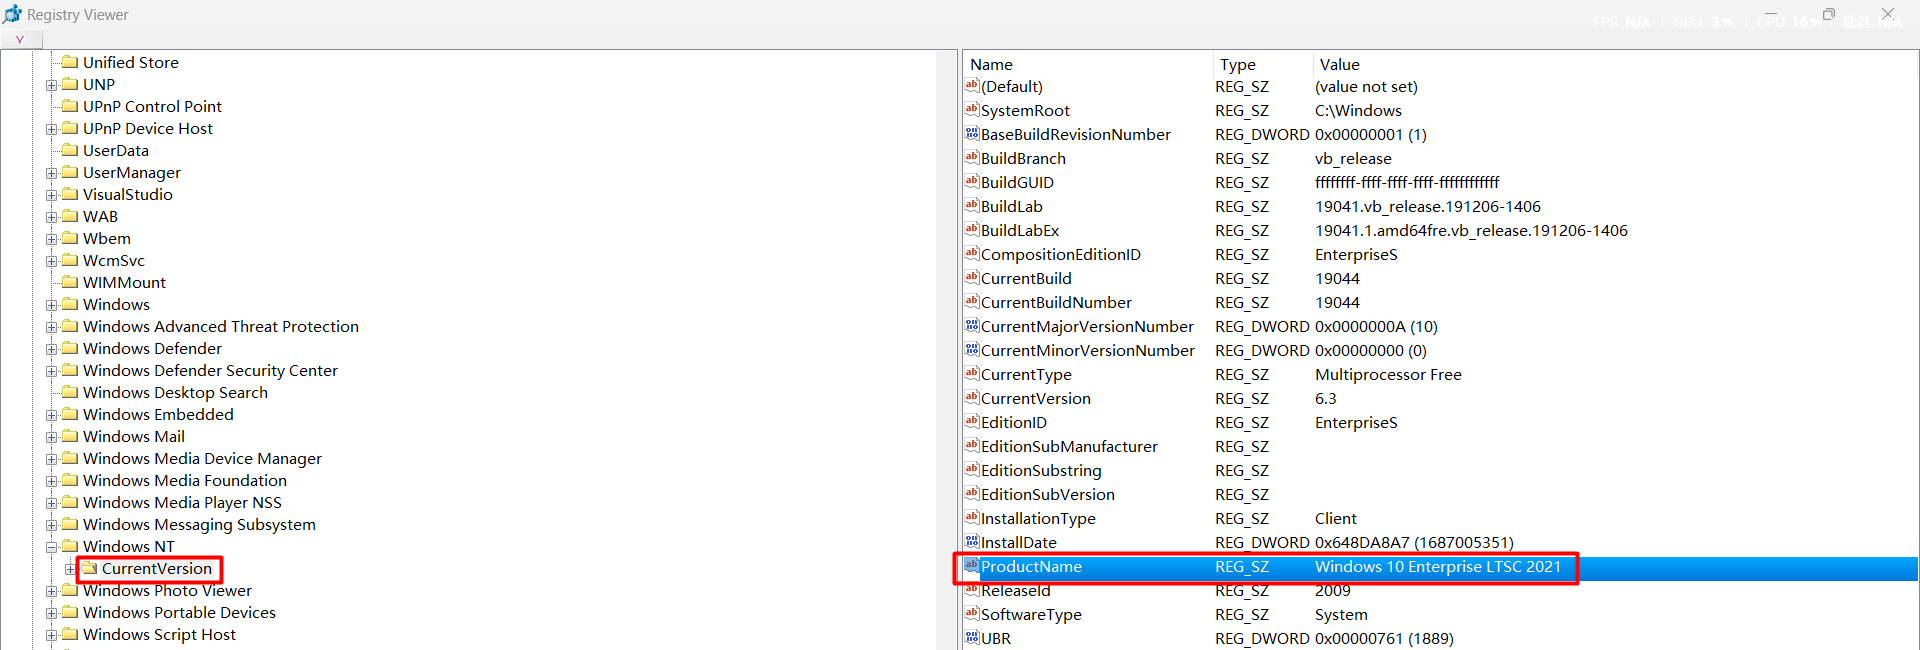1920x650 pixels.
Task: Select the UPnP Control Point key
Action: [x=152, y=106]
